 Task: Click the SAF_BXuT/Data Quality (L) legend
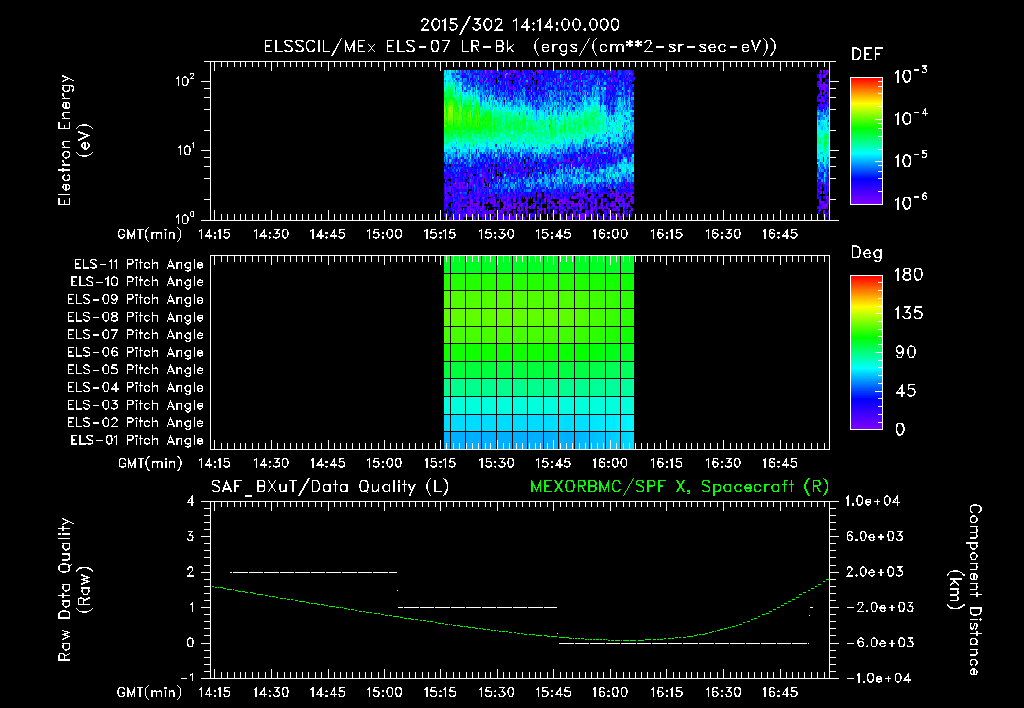coord(330,487)
